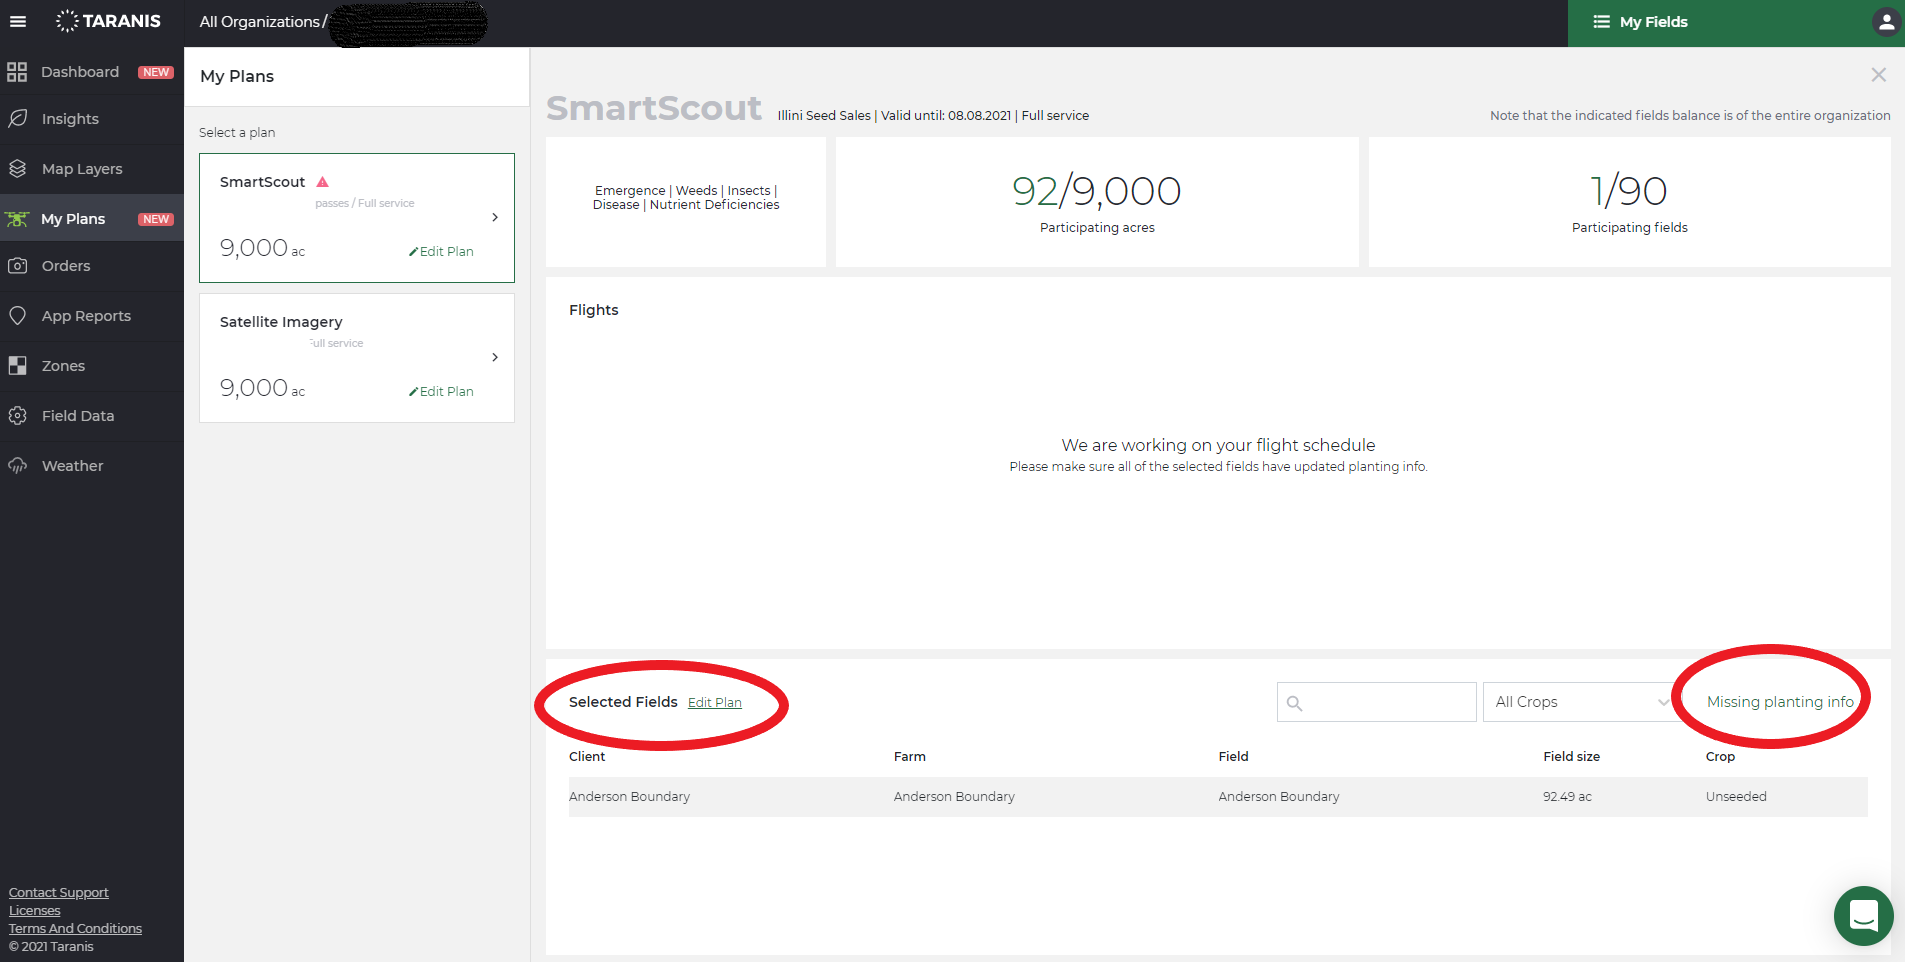Click the Field column header

coord(1234,757)
